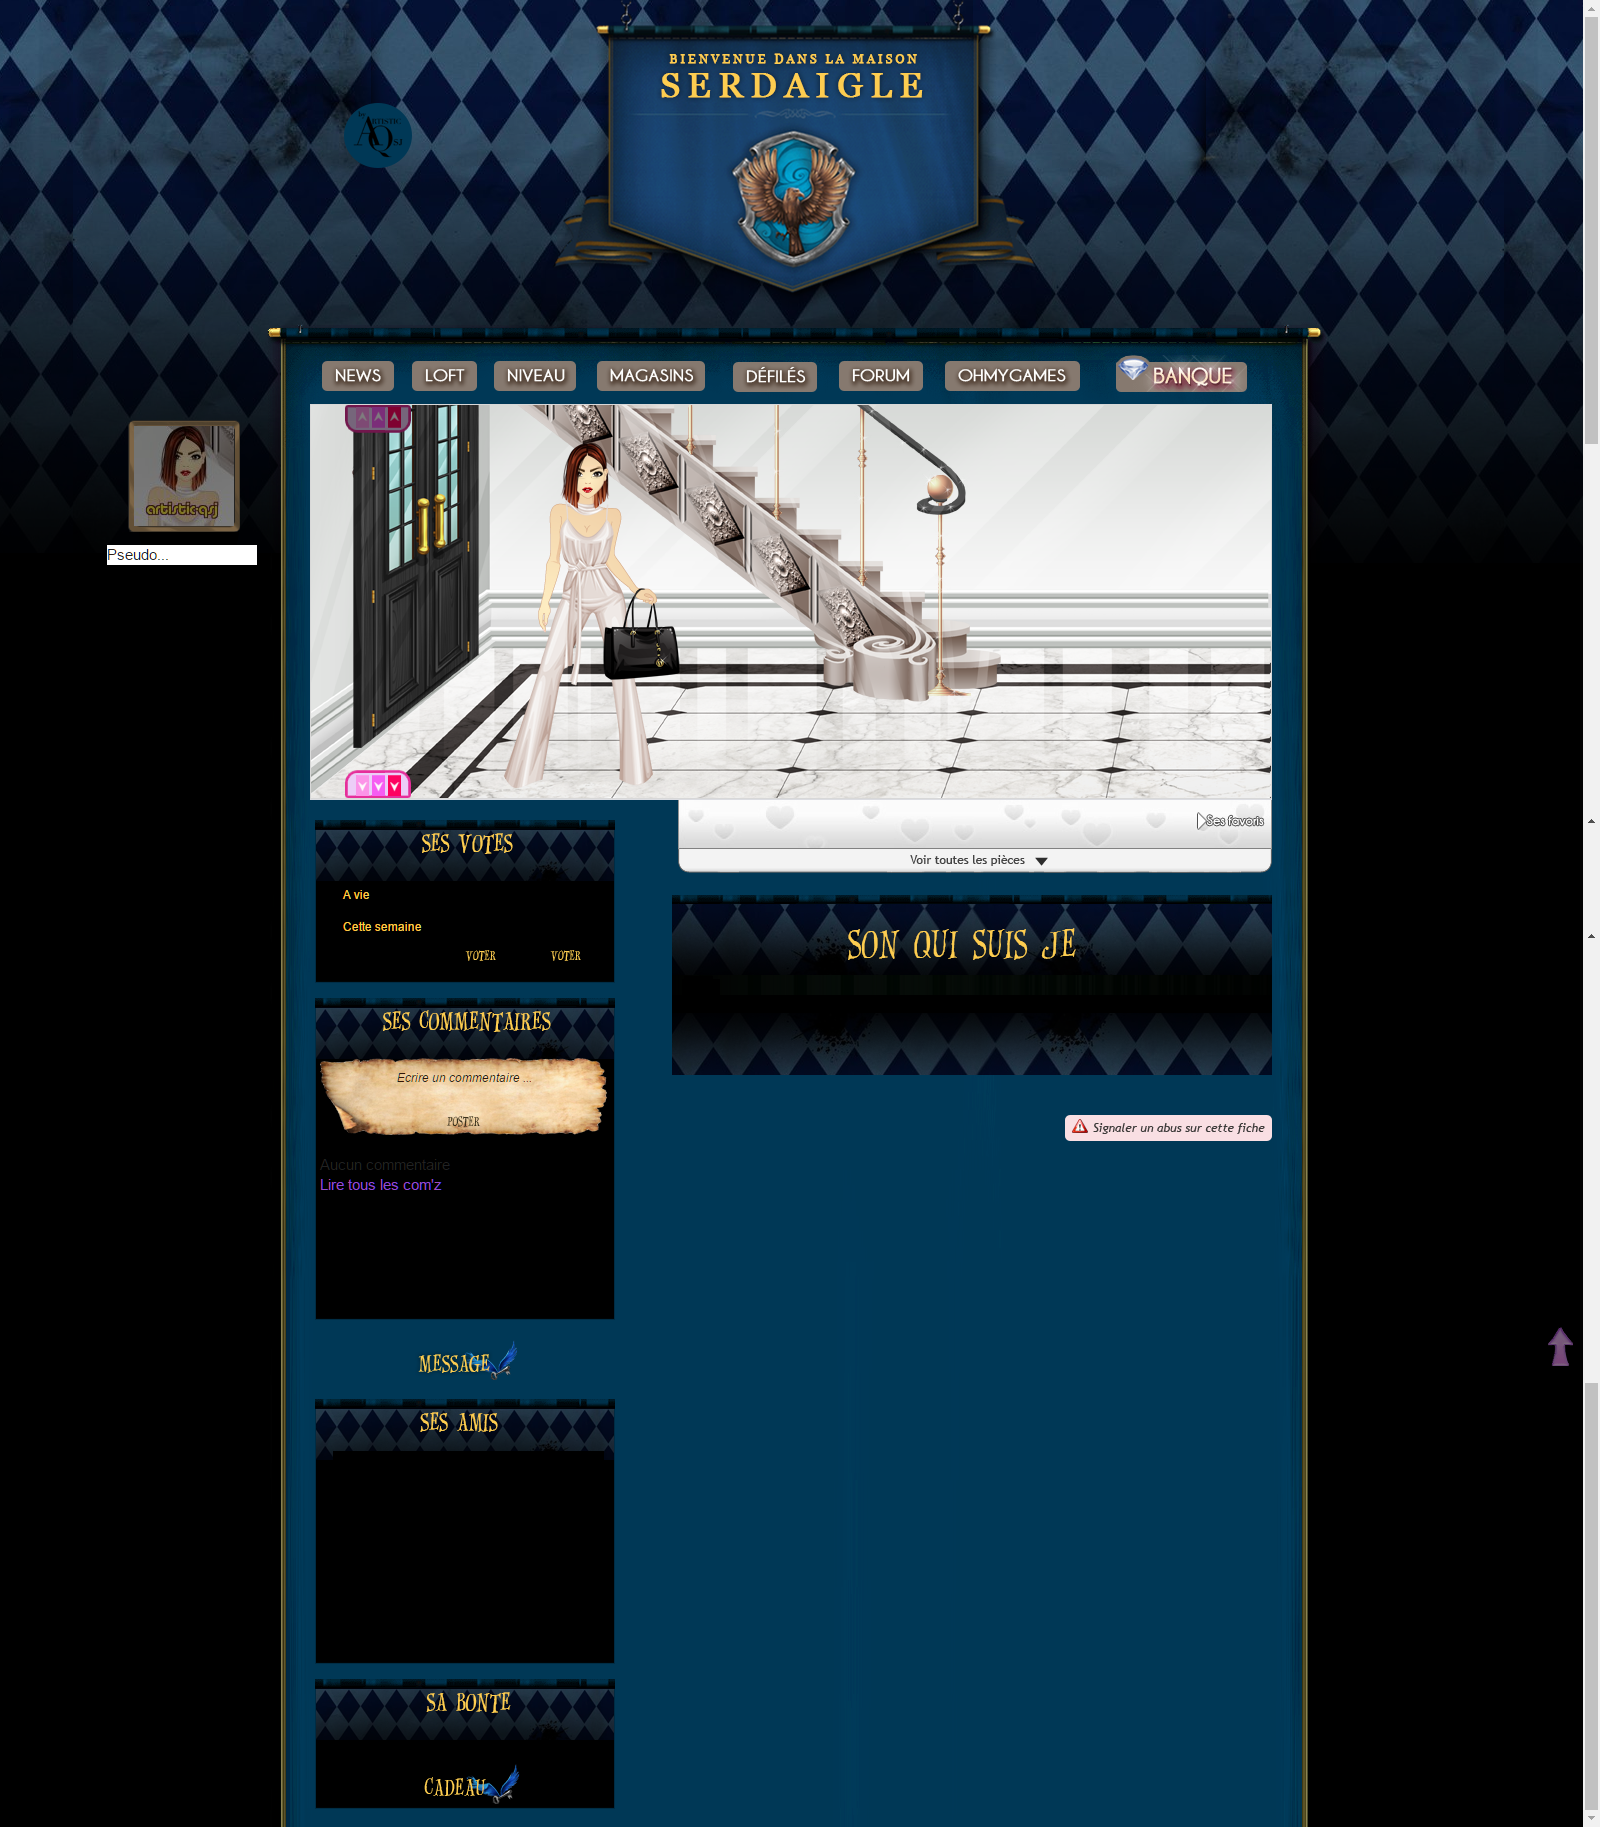Open Lire tous les com'z link
This screenshot has height=1827, width=1600.
click(x=380, y=1185)
